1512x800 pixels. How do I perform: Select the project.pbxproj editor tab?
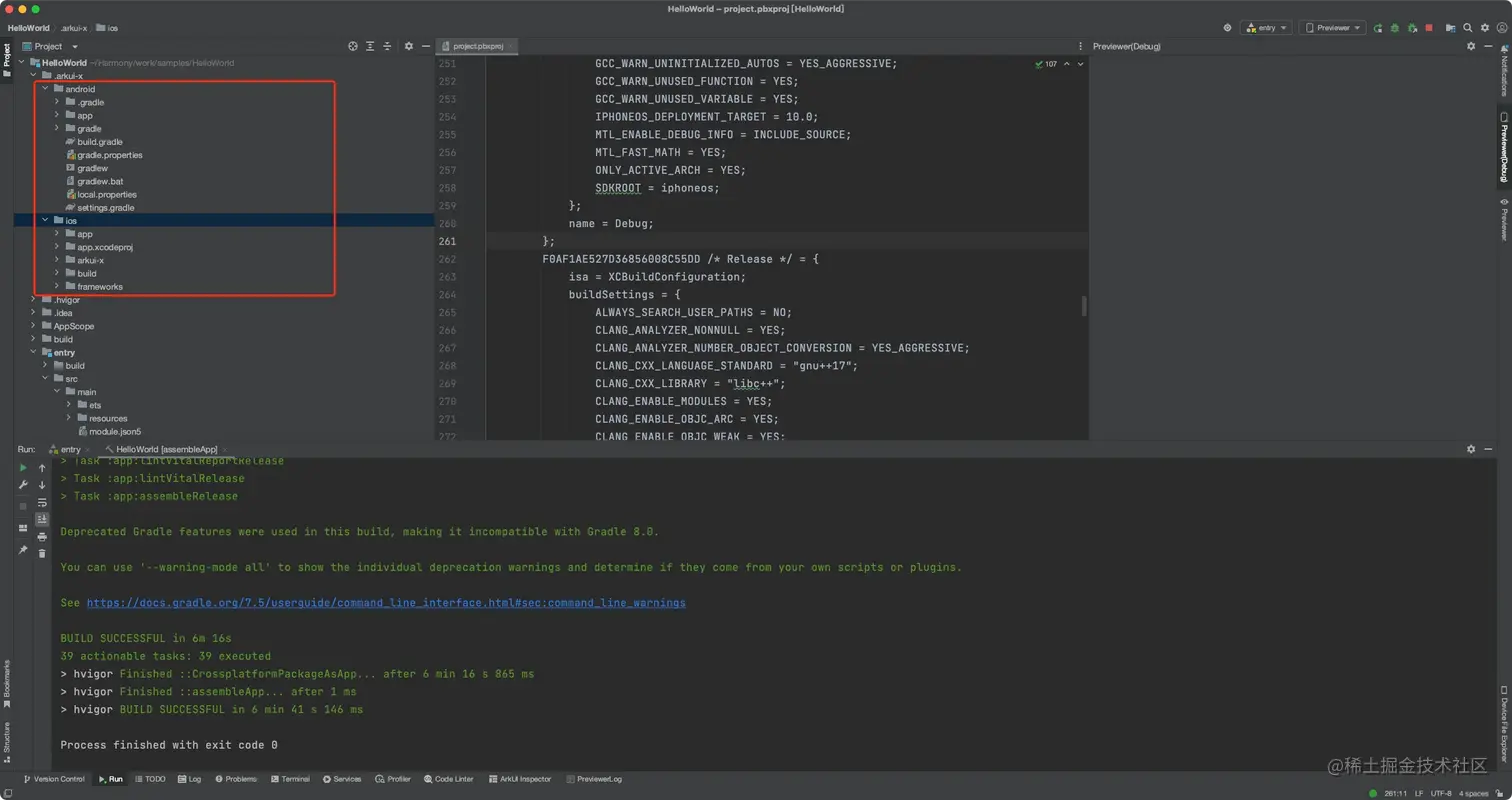point(478,46)
